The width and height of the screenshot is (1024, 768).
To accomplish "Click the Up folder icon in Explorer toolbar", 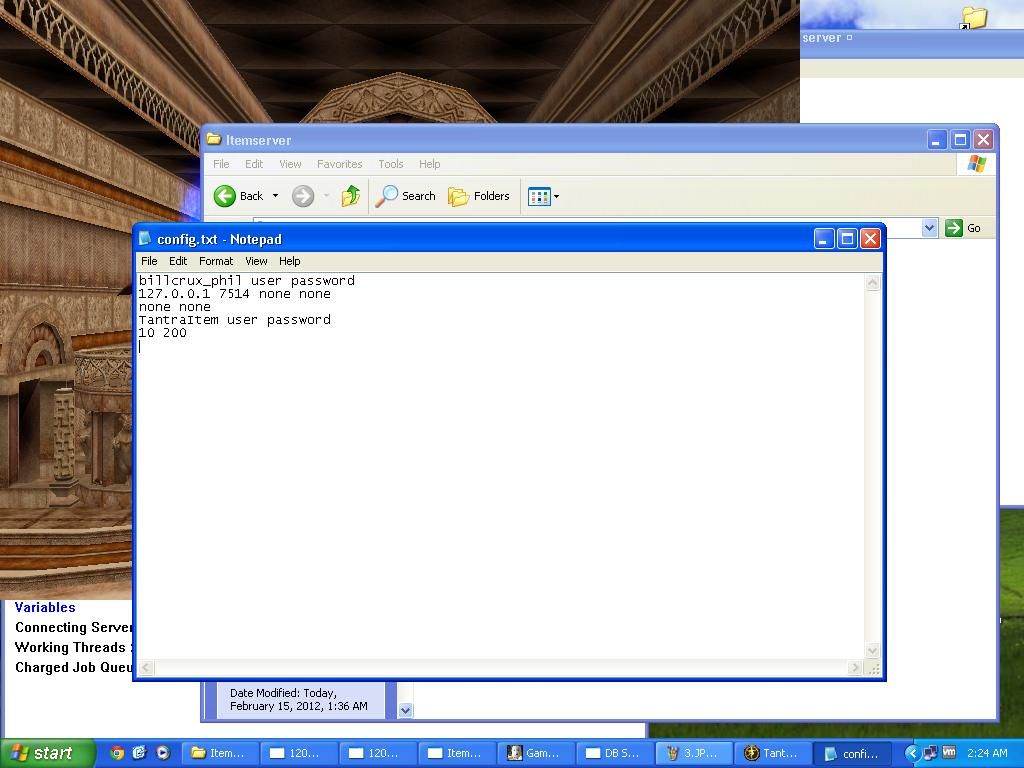I will pos(350,196).
